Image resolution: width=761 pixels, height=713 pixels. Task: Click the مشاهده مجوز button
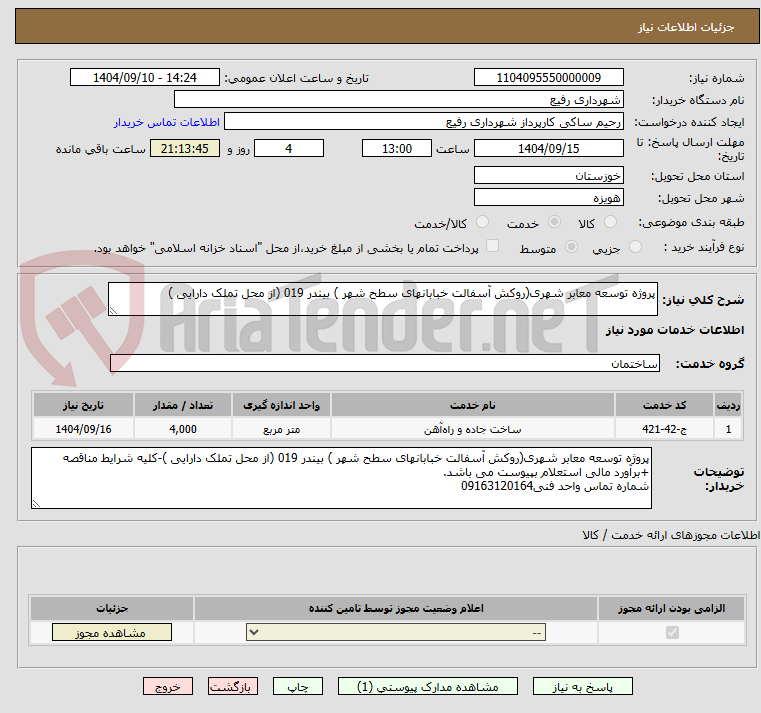(112, 632)
